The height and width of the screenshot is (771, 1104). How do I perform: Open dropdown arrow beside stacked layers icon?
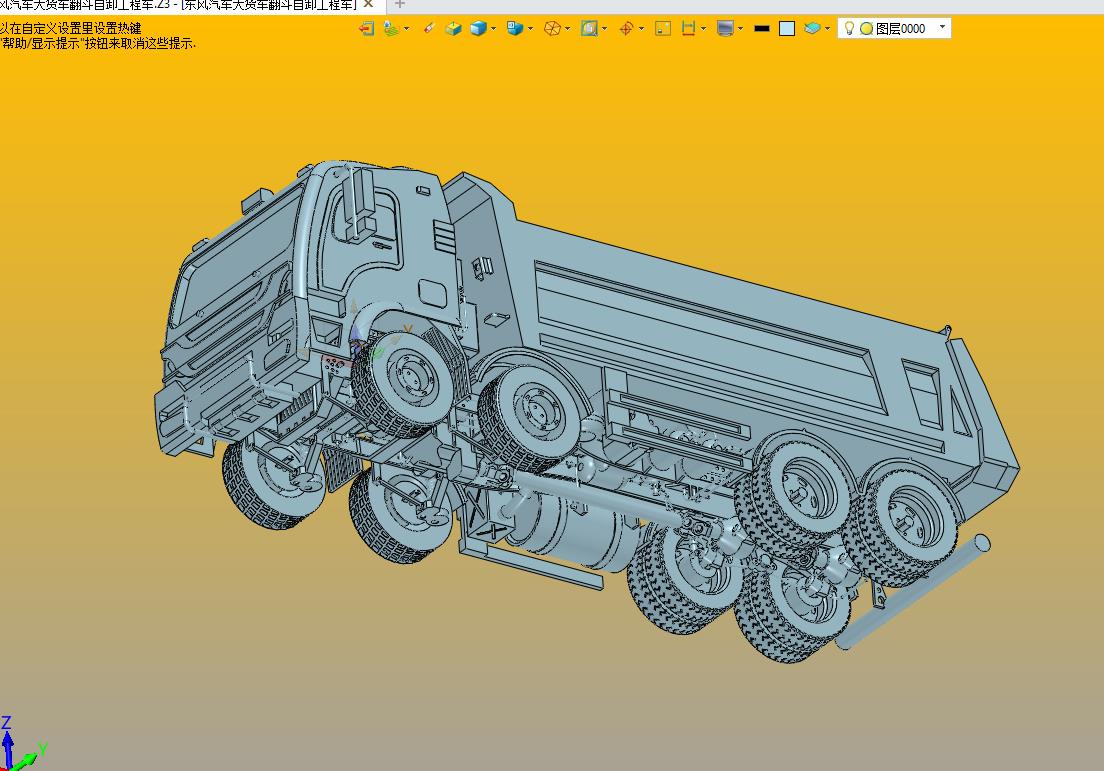click(x=827, y=29)
